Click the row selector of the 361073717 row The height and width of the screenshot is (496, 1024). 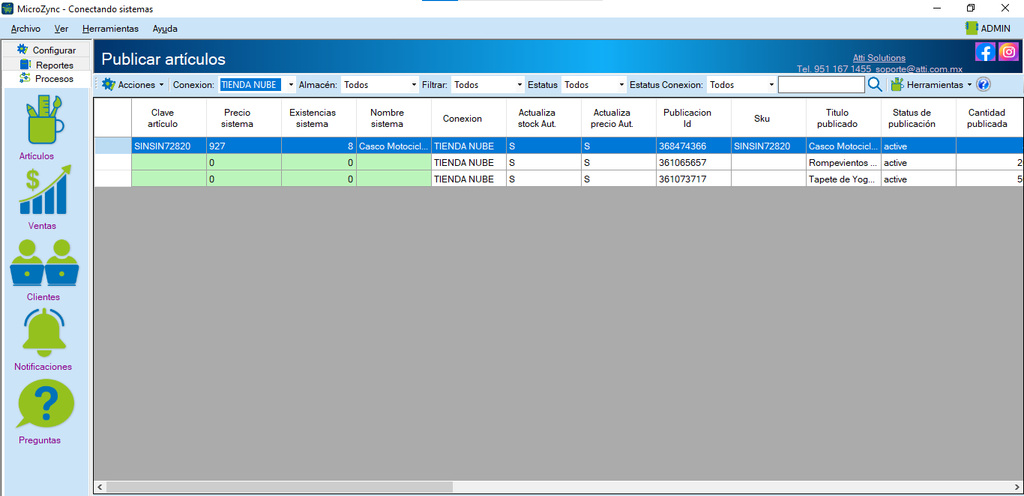click(x=113, y=179)
